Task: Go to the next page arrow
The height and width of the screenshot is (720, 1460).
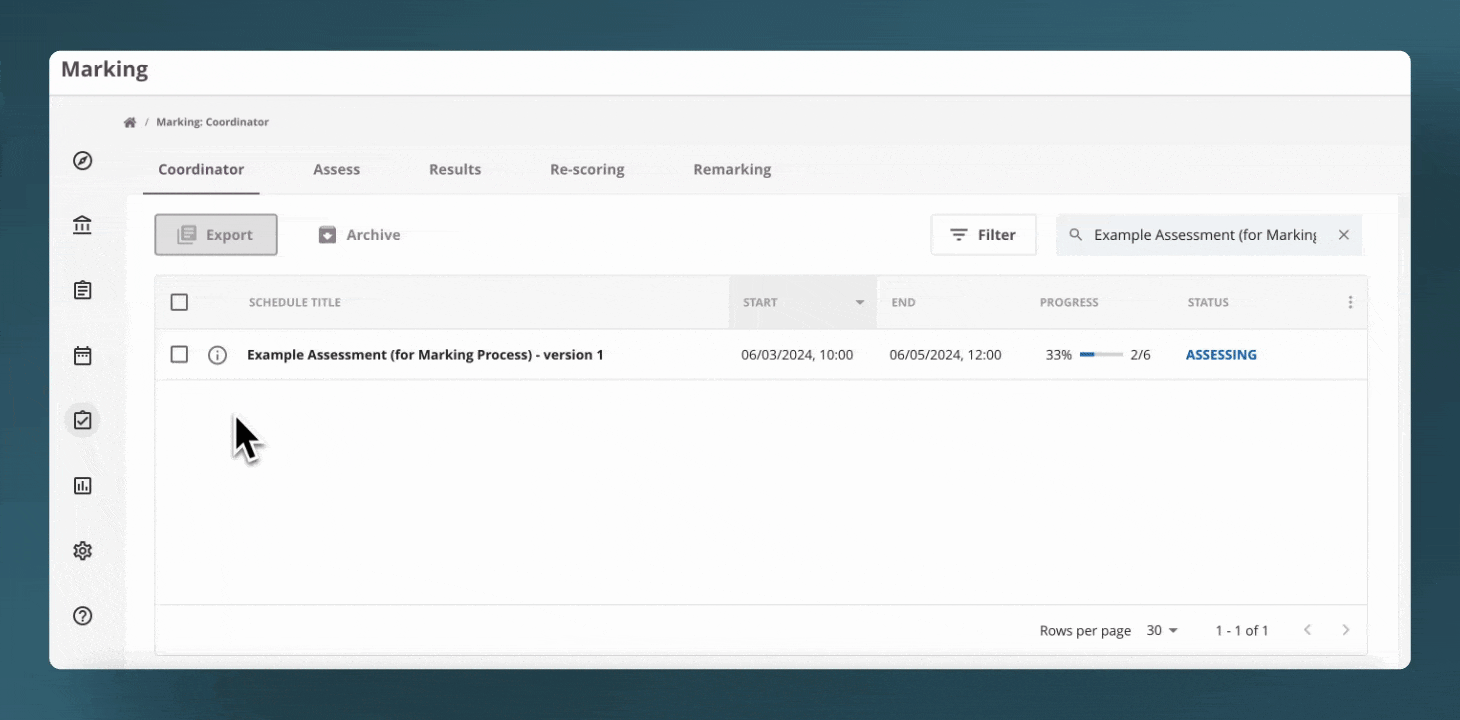Action: tap(1346, 630)
